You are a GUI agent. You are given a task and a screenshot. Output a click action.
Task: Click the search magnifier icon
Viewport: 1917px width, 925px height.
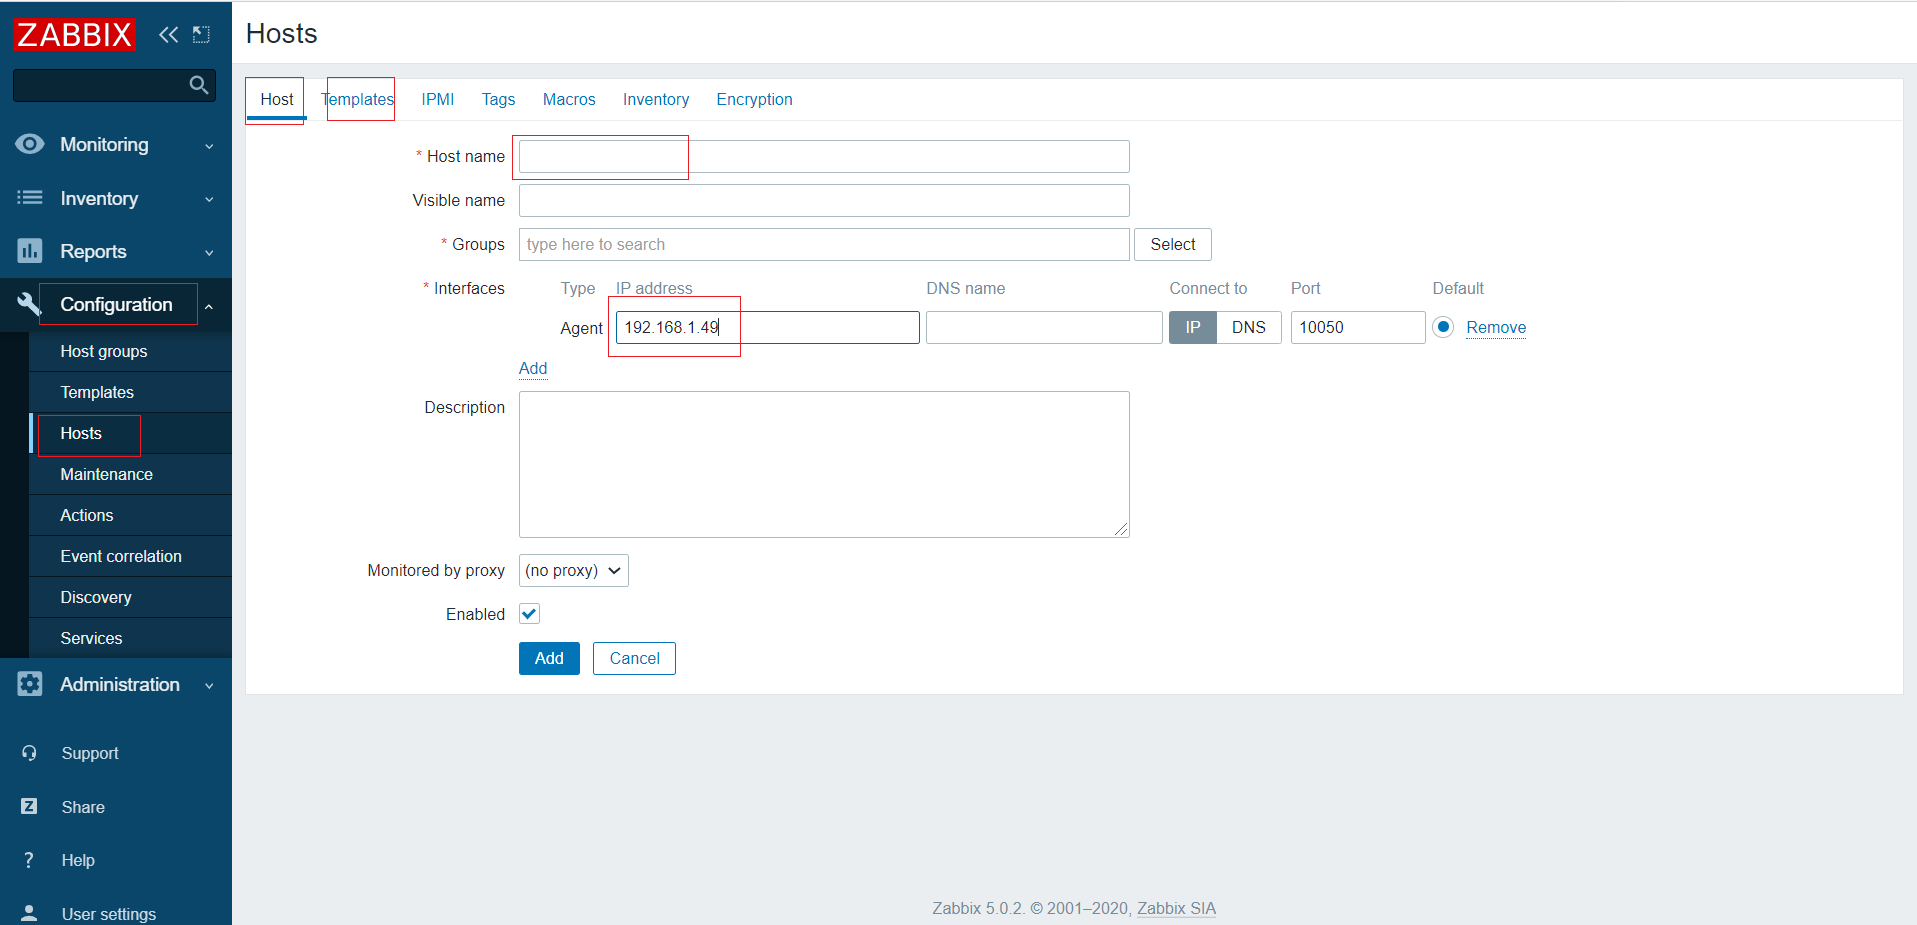tap(197, 85)
